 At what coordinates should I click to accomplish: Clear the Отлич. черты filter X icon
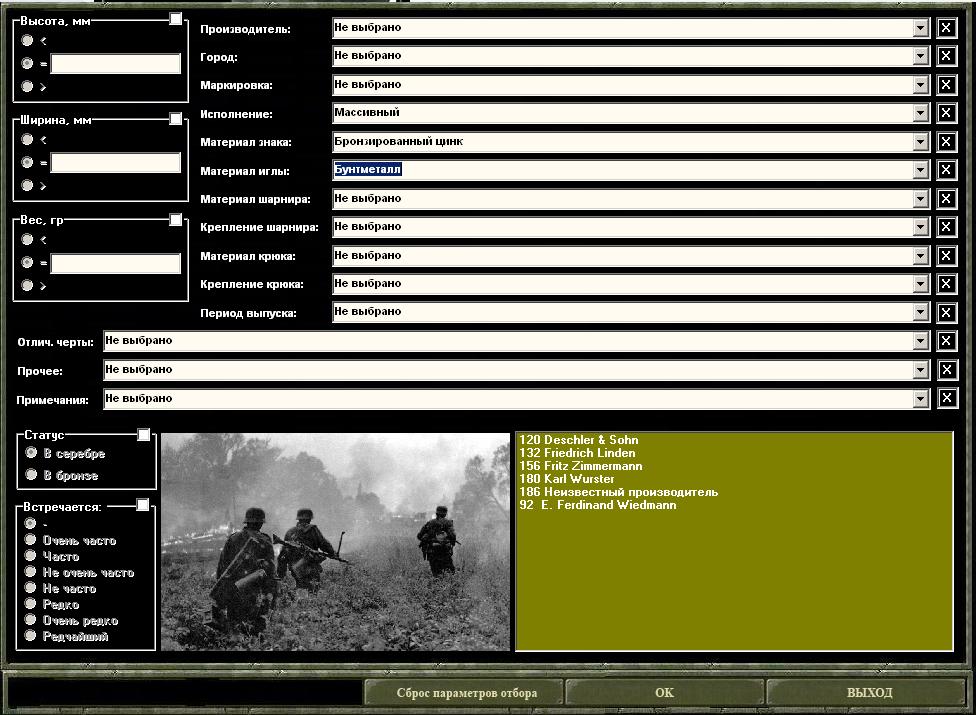click(947, 342)
